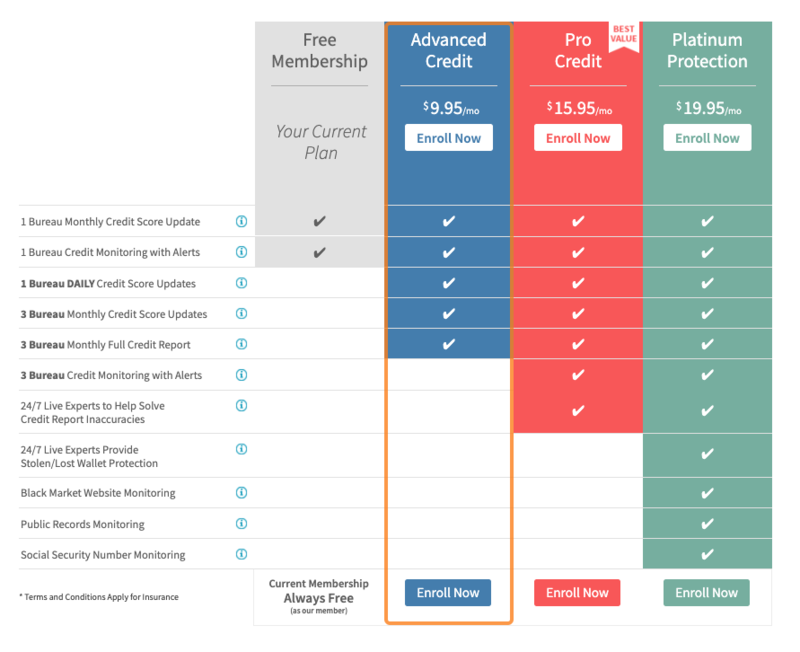
Task: Open info icon for Stolen/Lost Wallet Protection
Action: (241, 450)
